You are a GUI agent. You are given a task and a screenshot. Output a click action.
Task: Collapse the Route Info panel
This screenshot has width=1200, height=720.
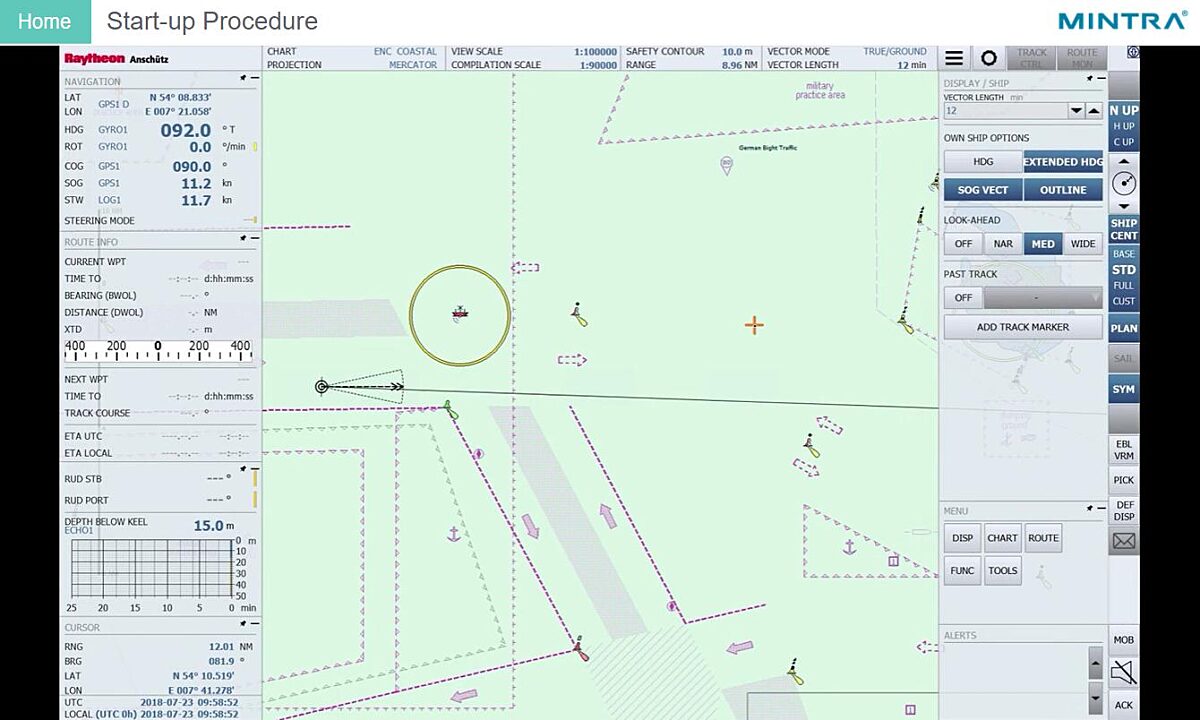[x=255, y=238]
